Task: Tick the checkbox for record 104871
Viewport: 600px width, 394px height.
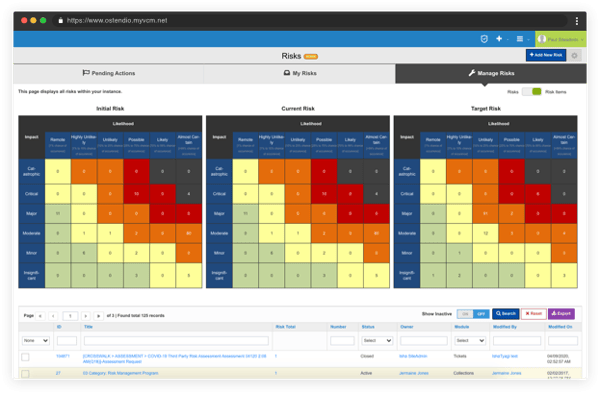Action: pyautogui.click(x=25, y=357)
